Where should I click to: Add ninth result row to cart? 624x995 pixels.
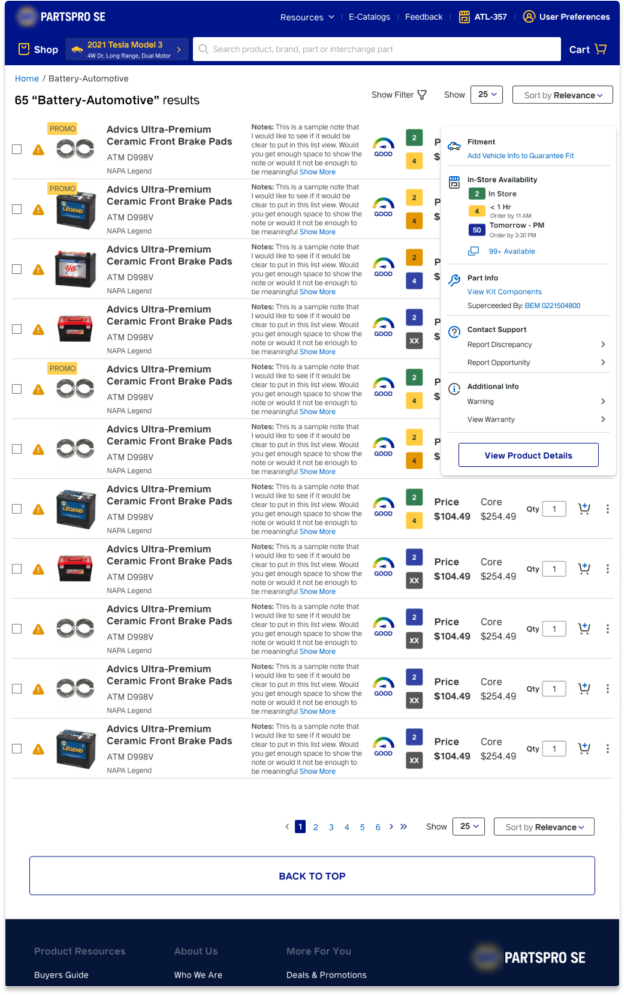(x=584, y=628)
